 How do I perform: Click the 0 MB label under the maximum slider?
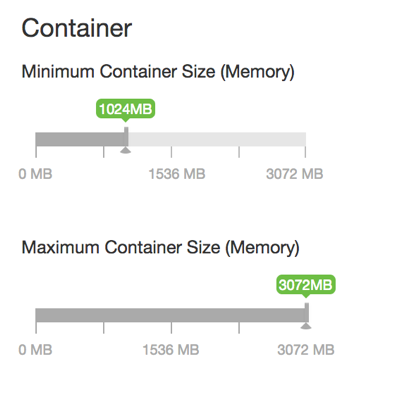tap(35, 350)
